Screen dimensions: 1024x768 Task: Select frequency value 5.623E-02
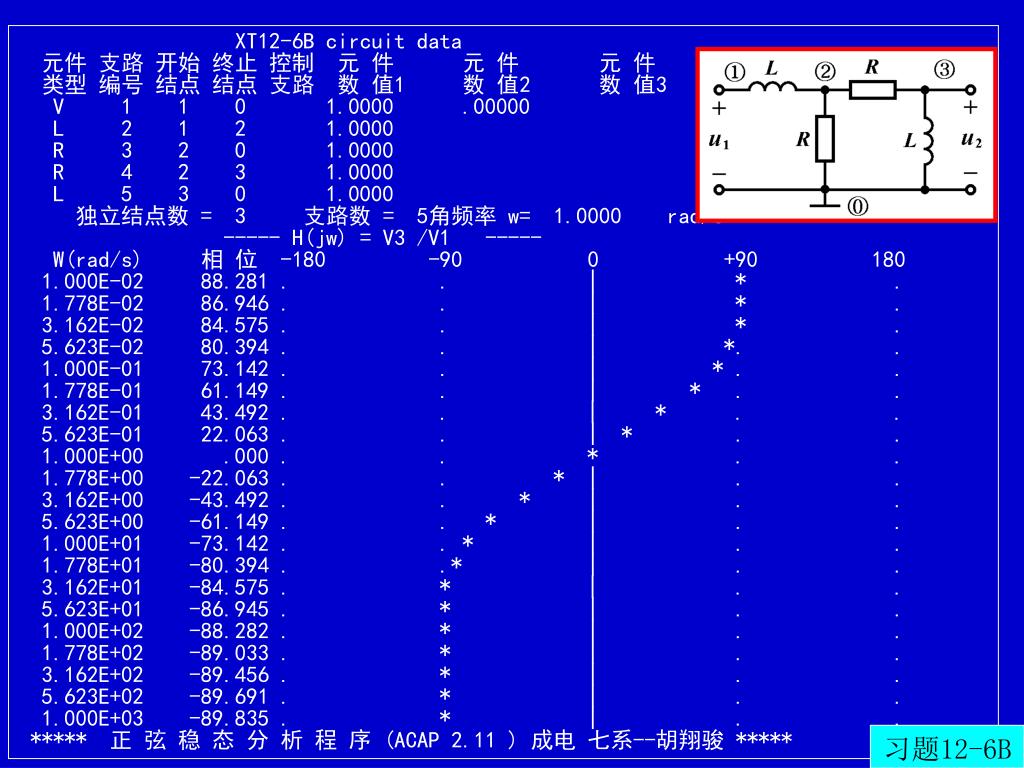[92, 347]
